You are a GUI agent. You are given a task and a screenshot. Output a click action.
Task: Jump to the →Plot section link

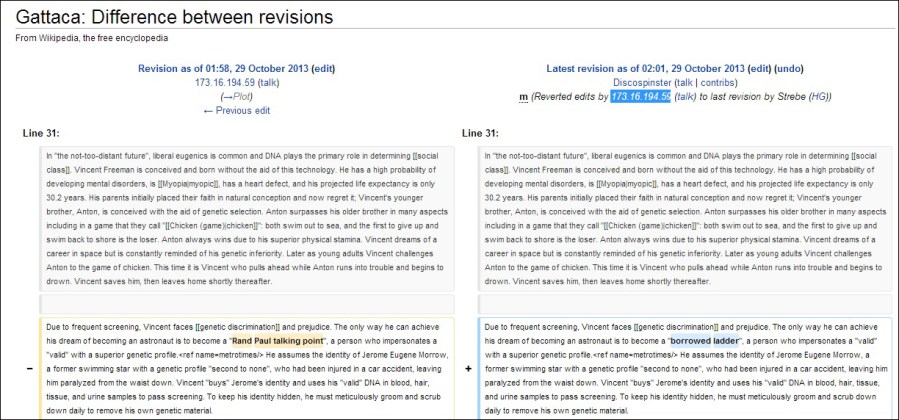[x=236, y=97]
